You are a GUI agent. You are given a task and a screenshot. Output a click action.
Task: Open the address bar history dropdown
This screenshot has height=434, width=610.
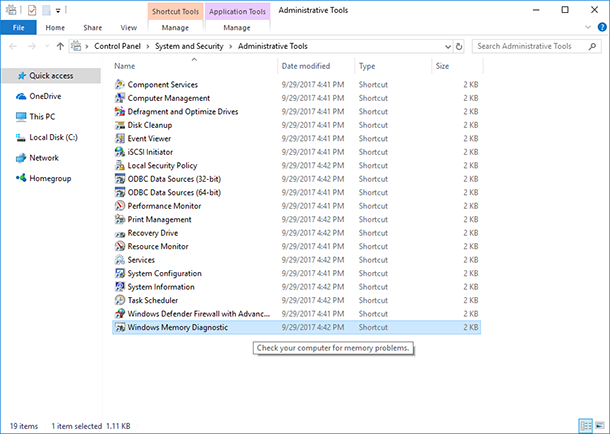pyautogui.click(x=447, y=47)
